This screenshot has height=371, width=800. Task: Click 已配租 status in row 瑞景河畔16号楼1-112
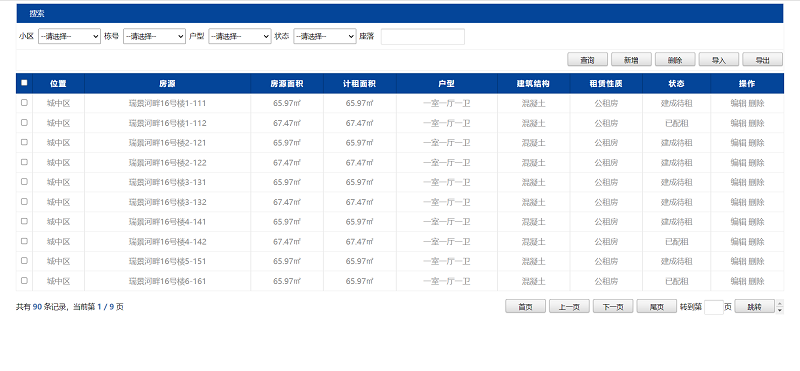pyautogui.click(x=677, y=123)
